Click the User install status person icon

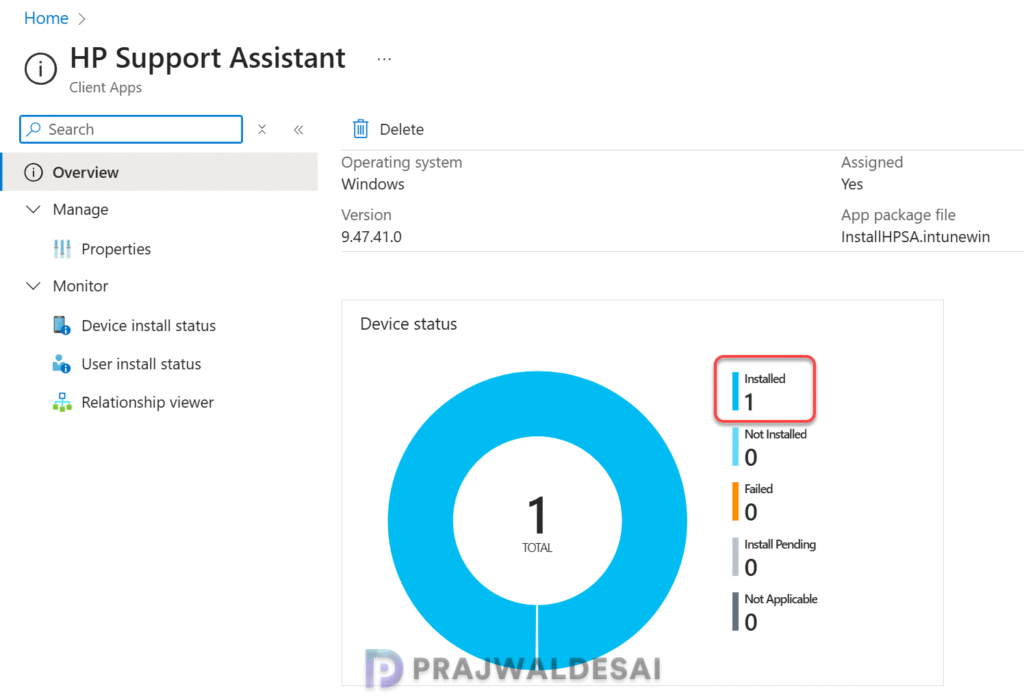pos(61,364)
